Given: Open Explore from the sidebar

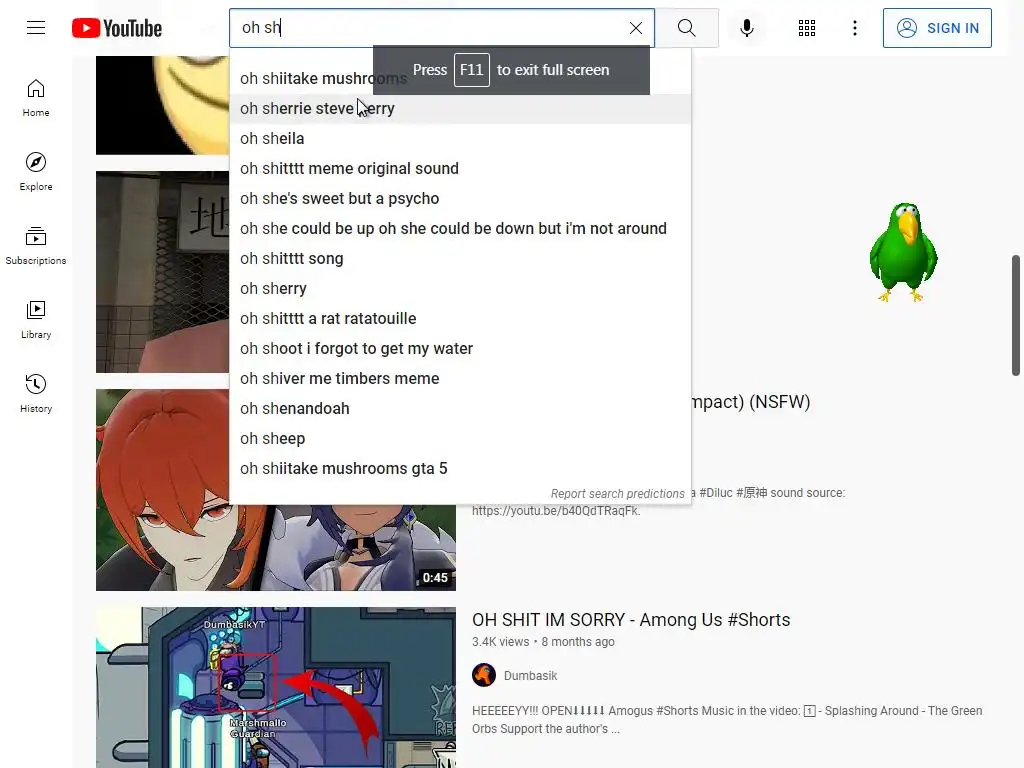Looking at the screenshot, I should pyautogui.click(x=36, y=172).
